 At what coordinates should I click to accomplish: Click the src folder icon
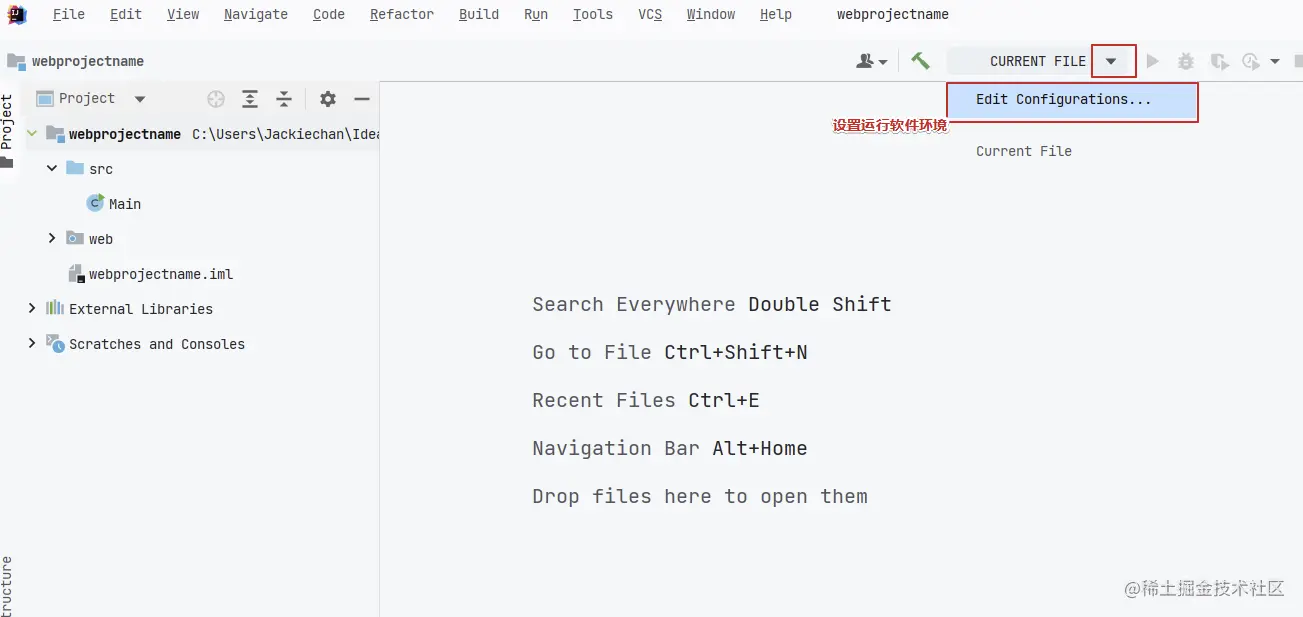pyautogui.click(x=75, y=168)
